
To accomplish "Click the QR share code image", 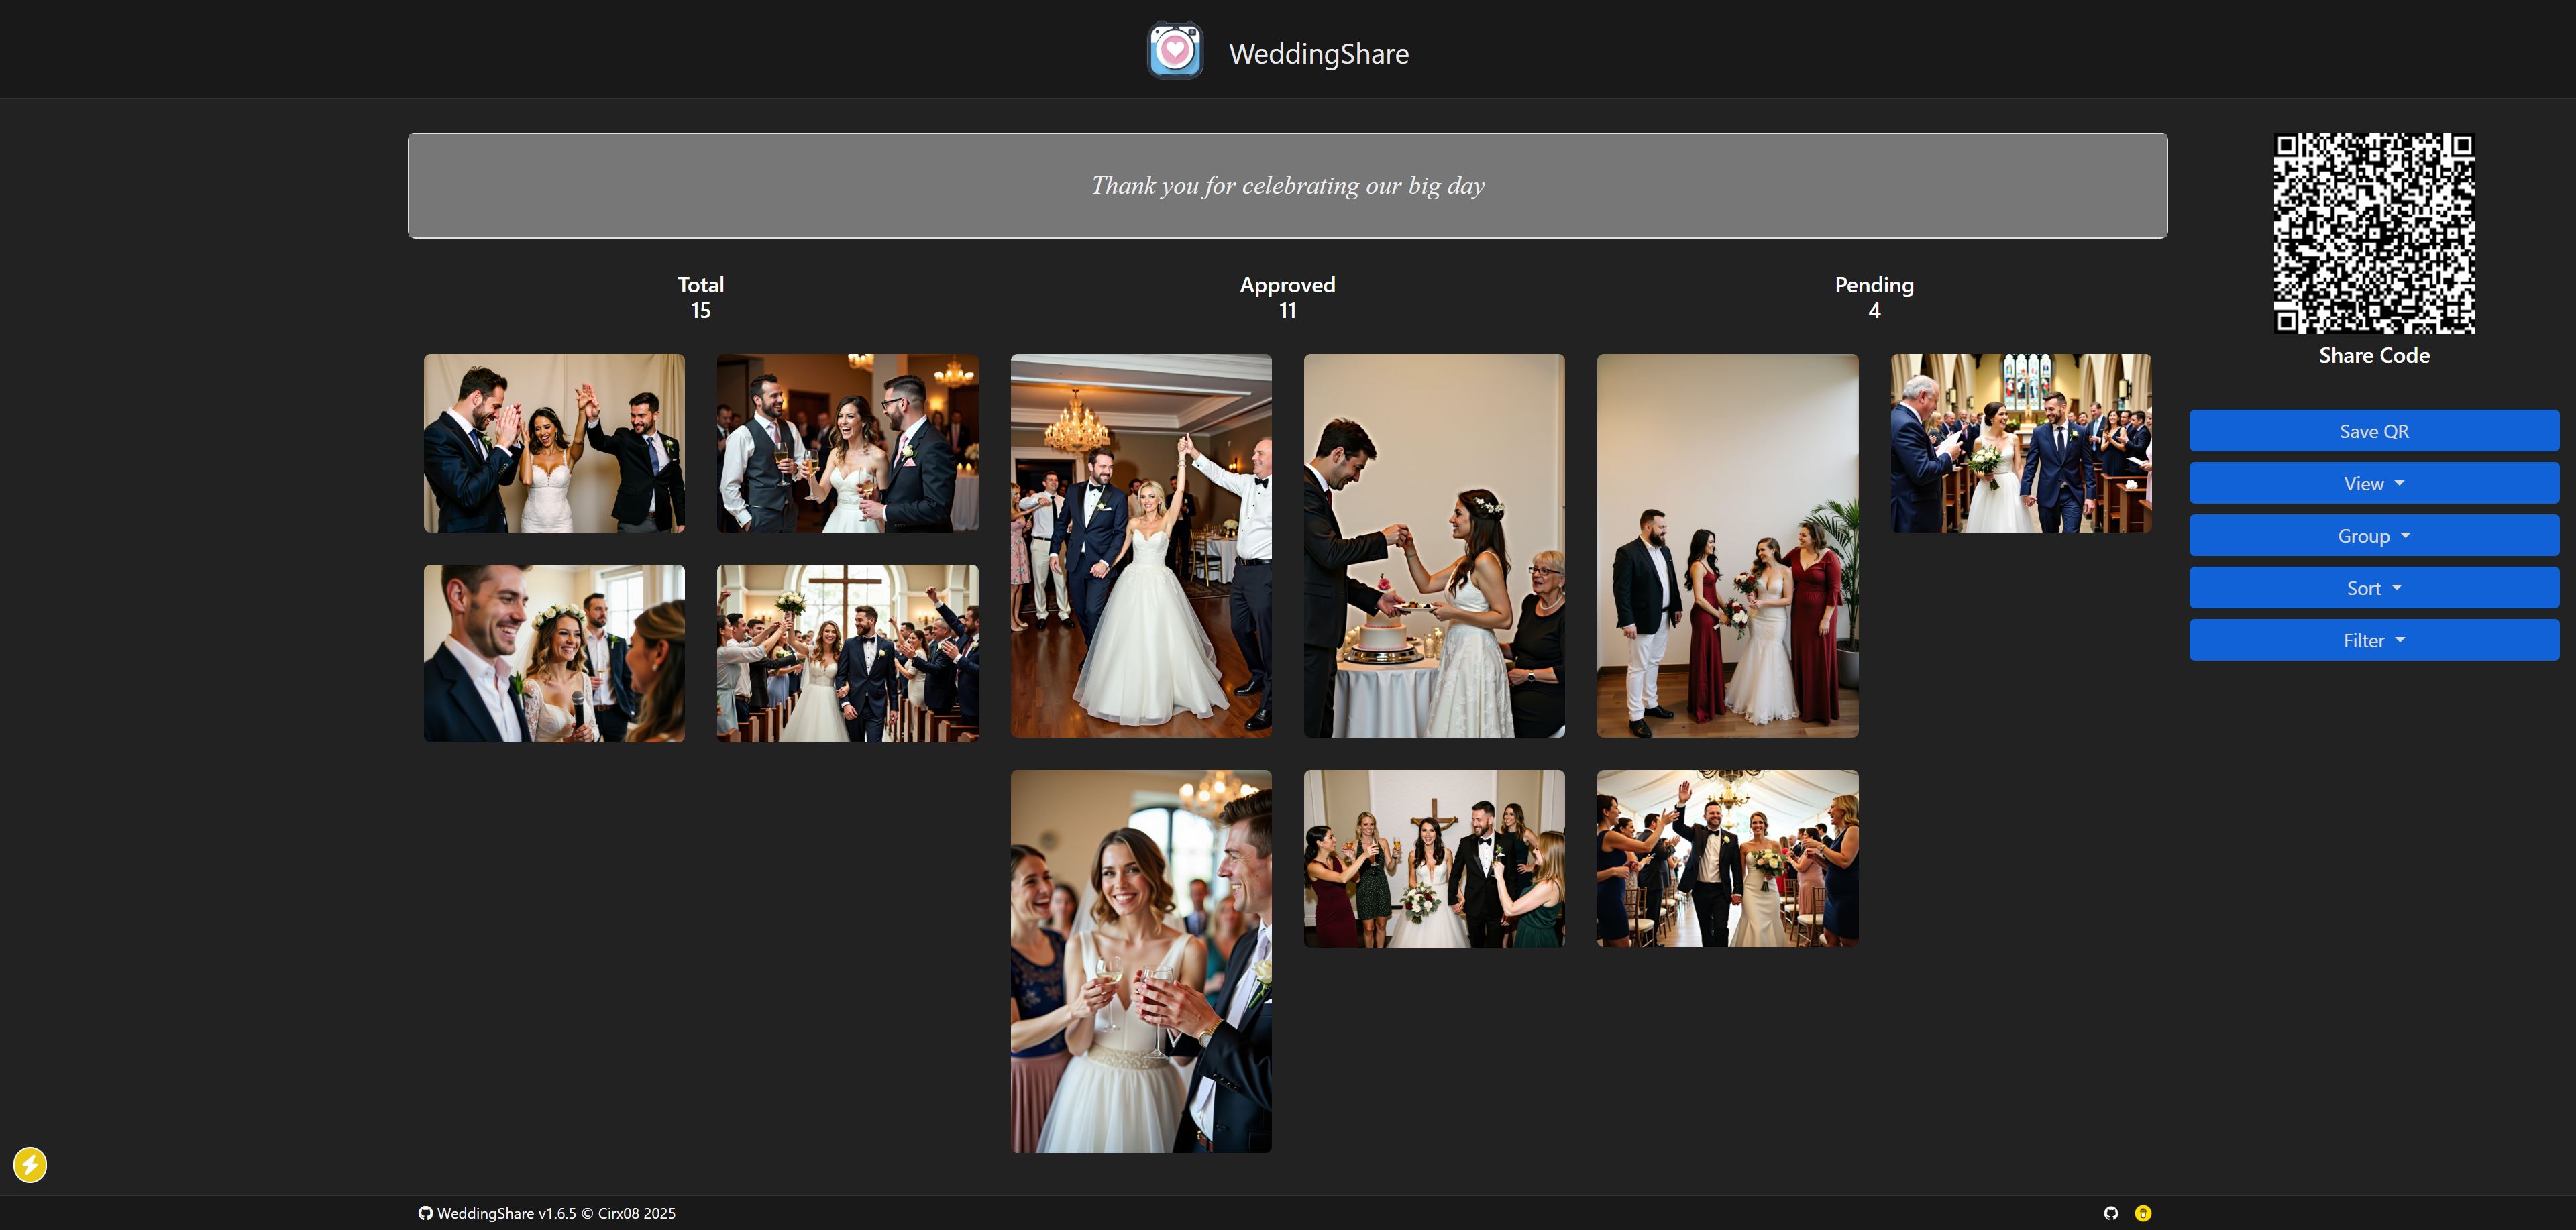I will click(x=2374, y=233).
